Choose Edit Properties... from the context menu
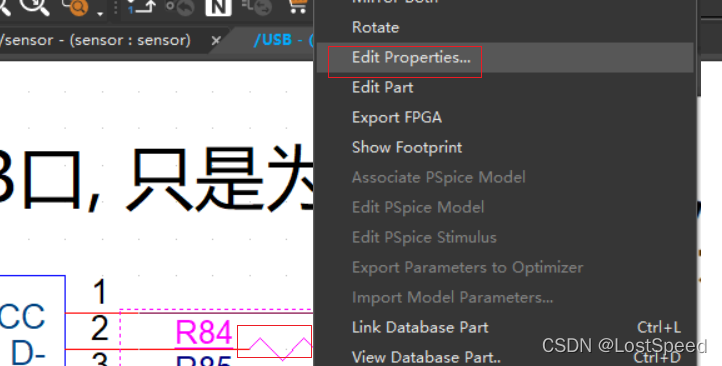Image resolution: width=722 pixels, height=366 pixels. (505, 58)
